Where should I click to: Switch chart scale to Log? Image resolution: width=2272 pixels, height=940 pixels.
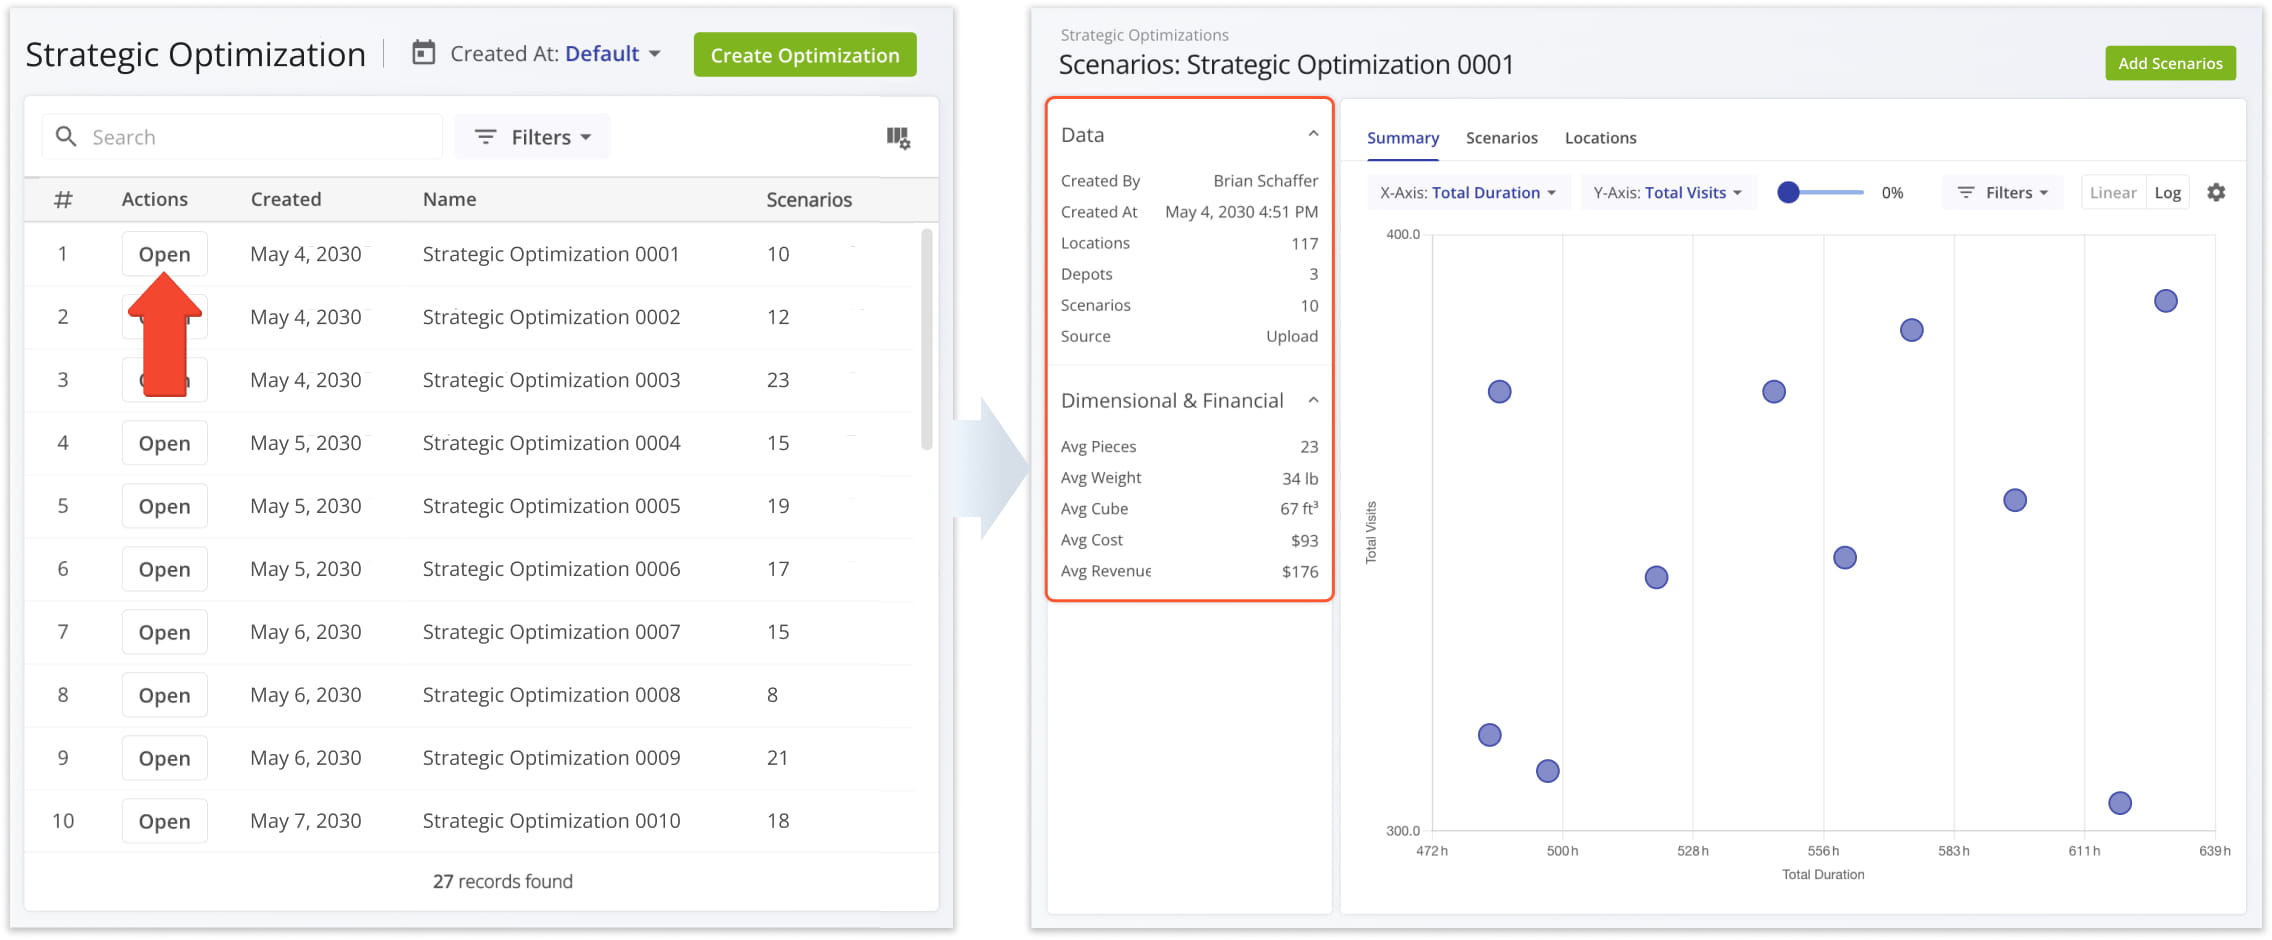pos(2167,192)
